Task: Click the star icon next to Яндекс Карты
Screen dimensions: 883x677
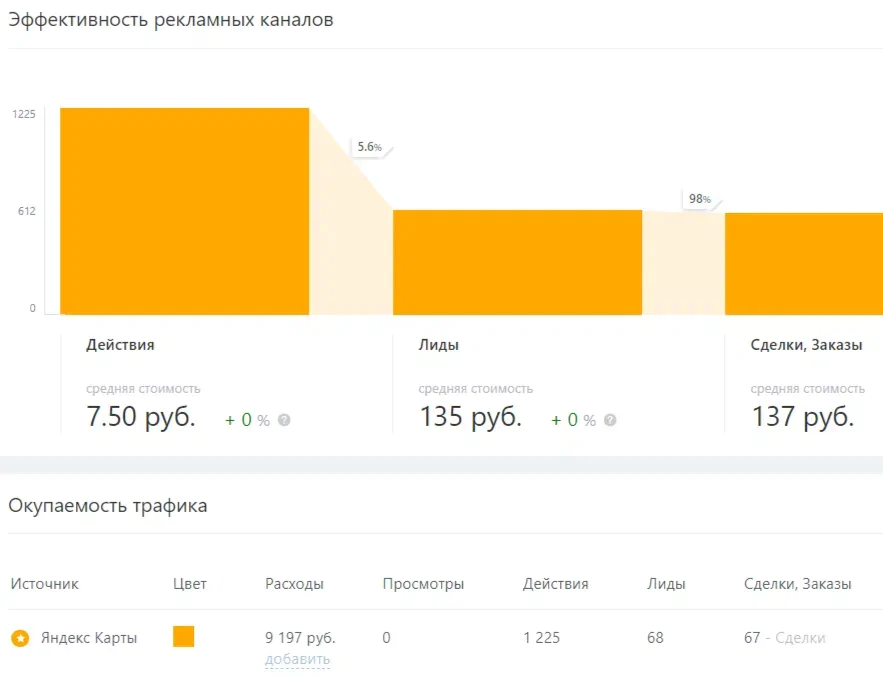Action: pos(20,638)
